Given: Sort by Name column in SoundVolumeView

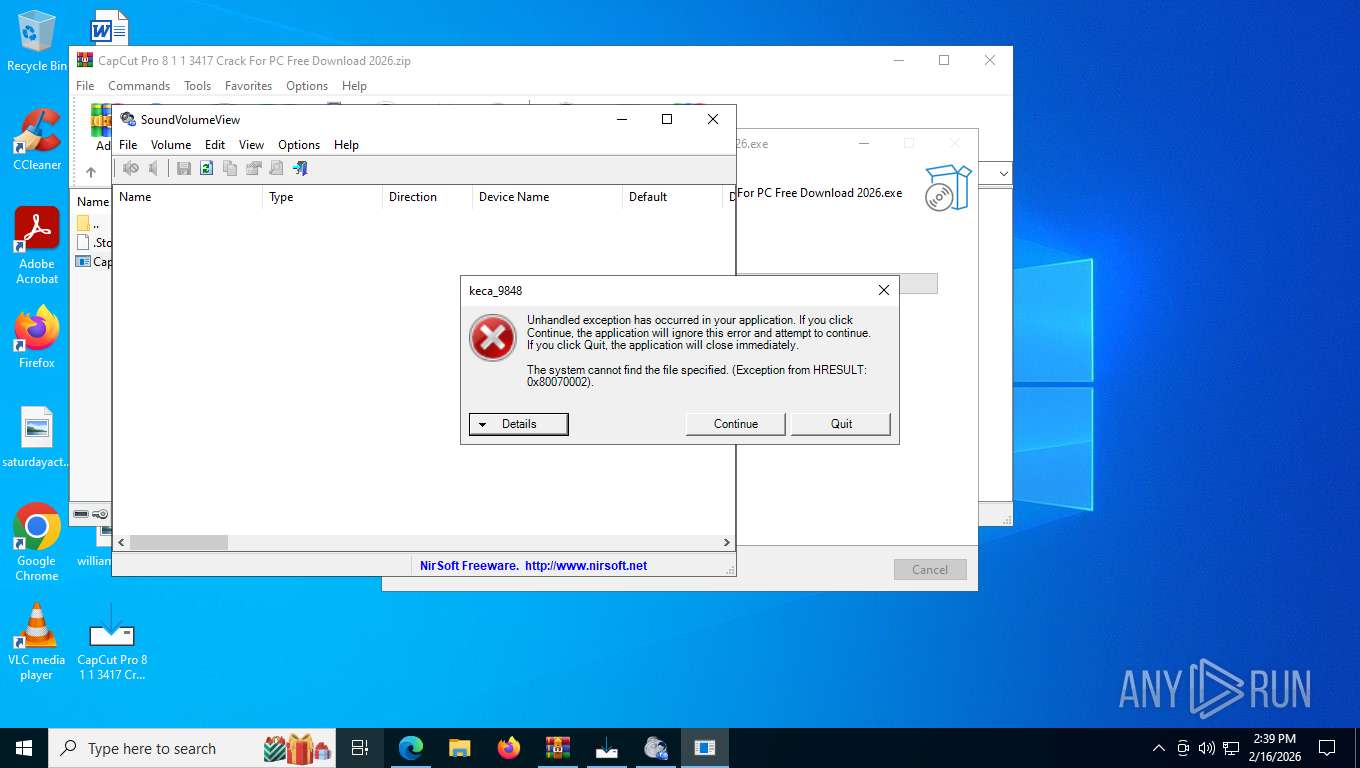Looking at the screenshot, I should (187, 197).
